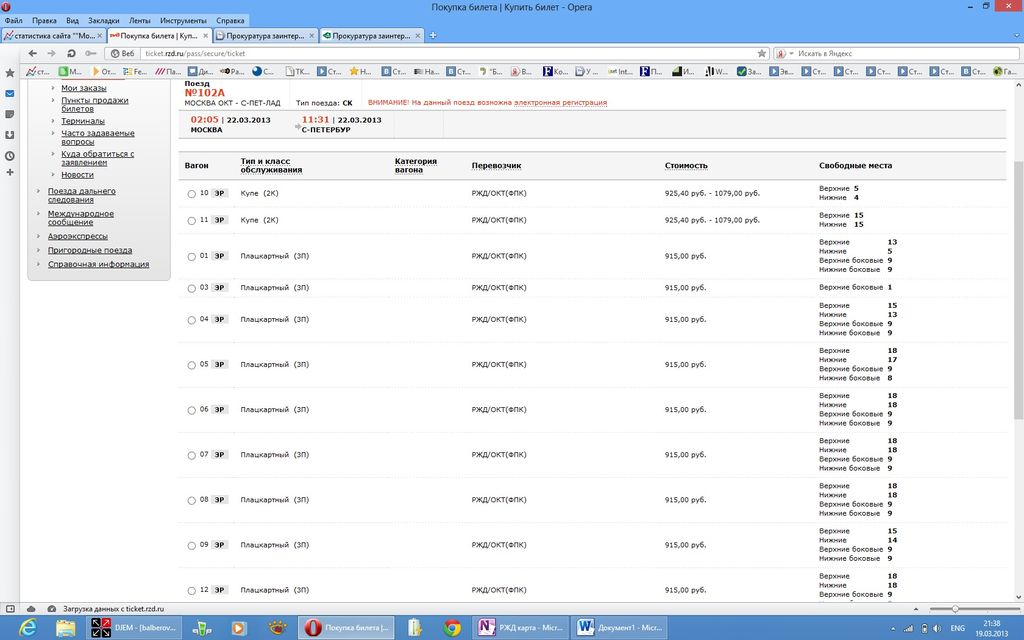Viewport: 1024px width, 640px height.
Task: Open the Downloads panel in the sidebar
Action: (x=10, y=135)
